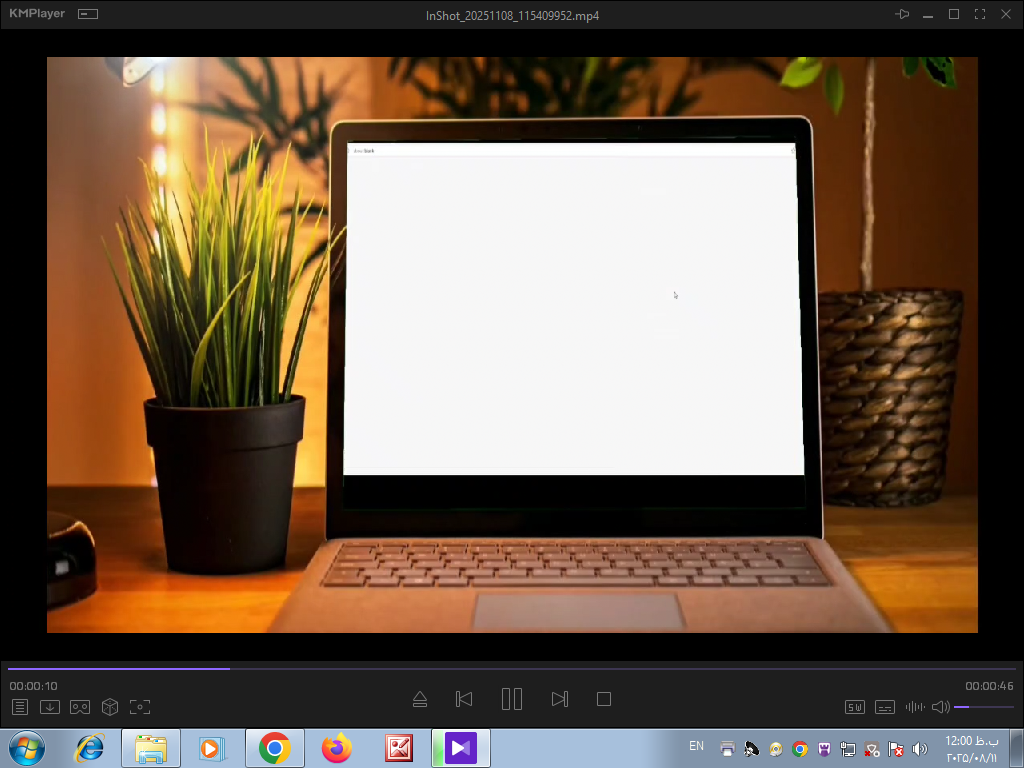The image size is (1024, 768).
Task: Open the audio equalizer waveform icon
Action: click(914, 707)
